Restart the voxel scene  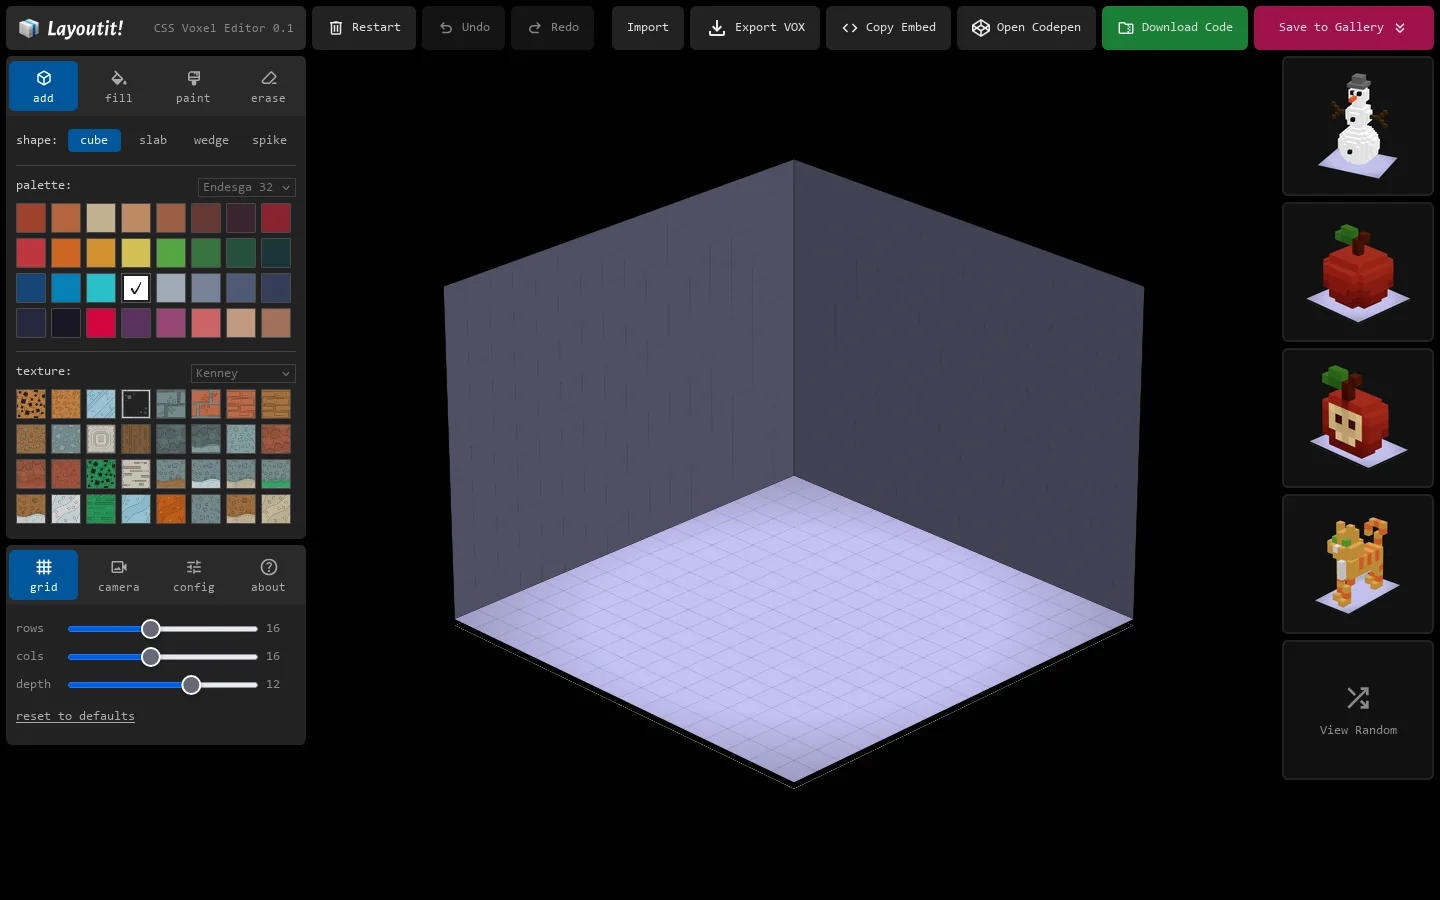(x=364, y=28)
